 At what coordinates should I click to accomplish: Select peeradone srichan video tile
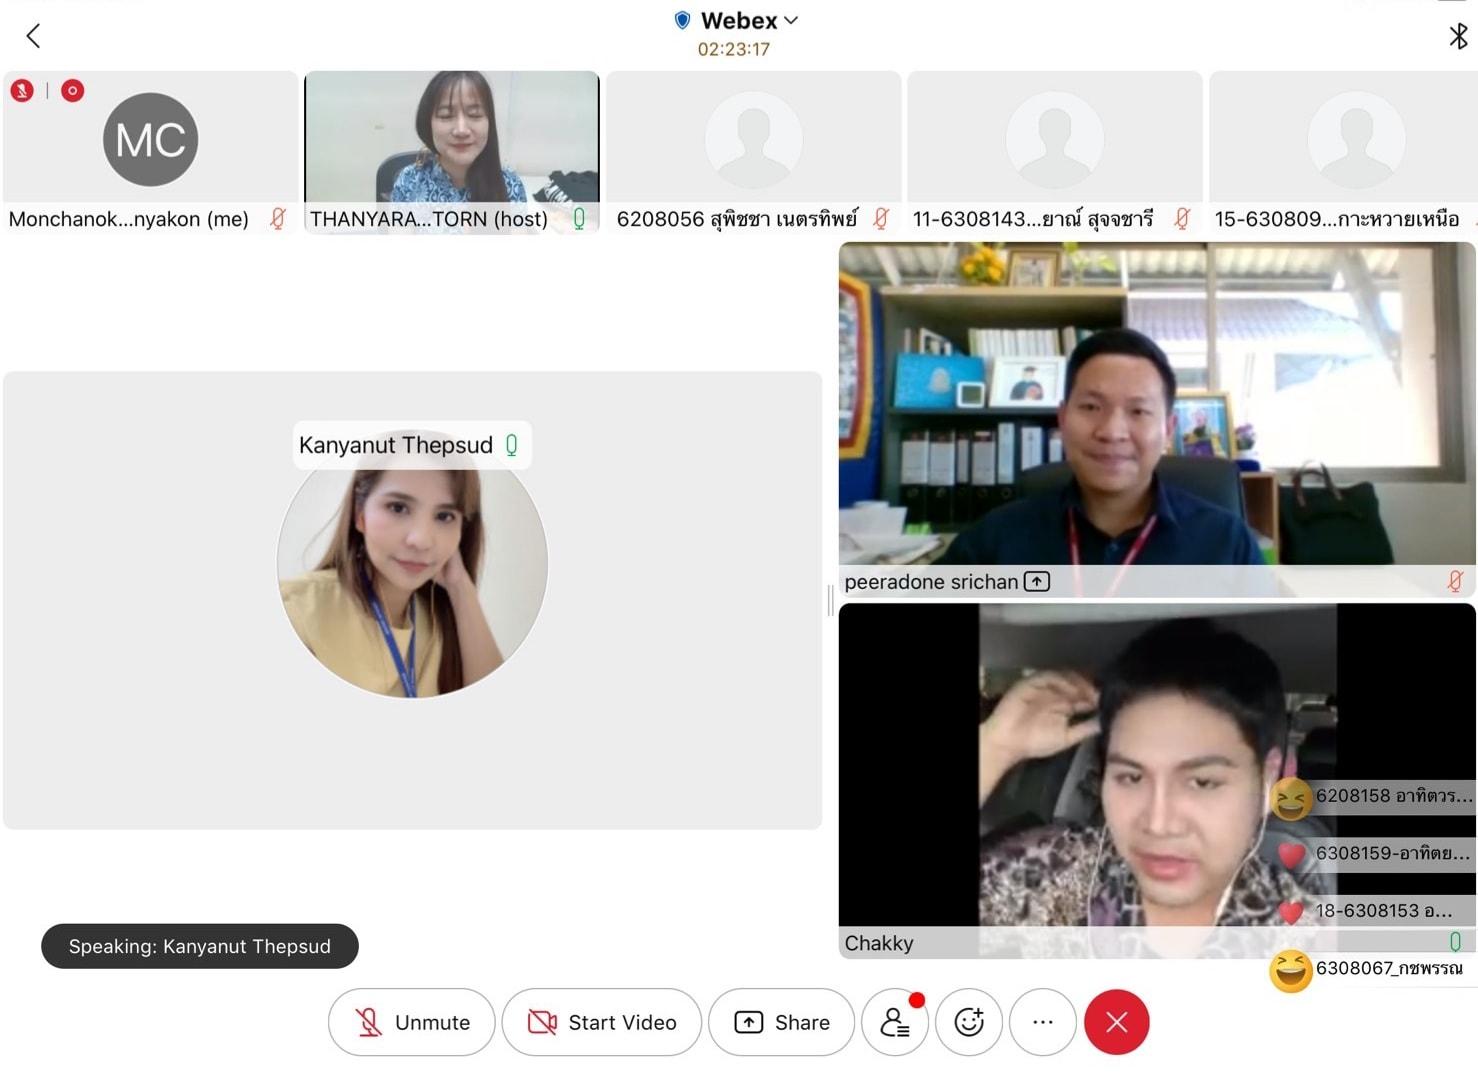(x=1157, y=419)
